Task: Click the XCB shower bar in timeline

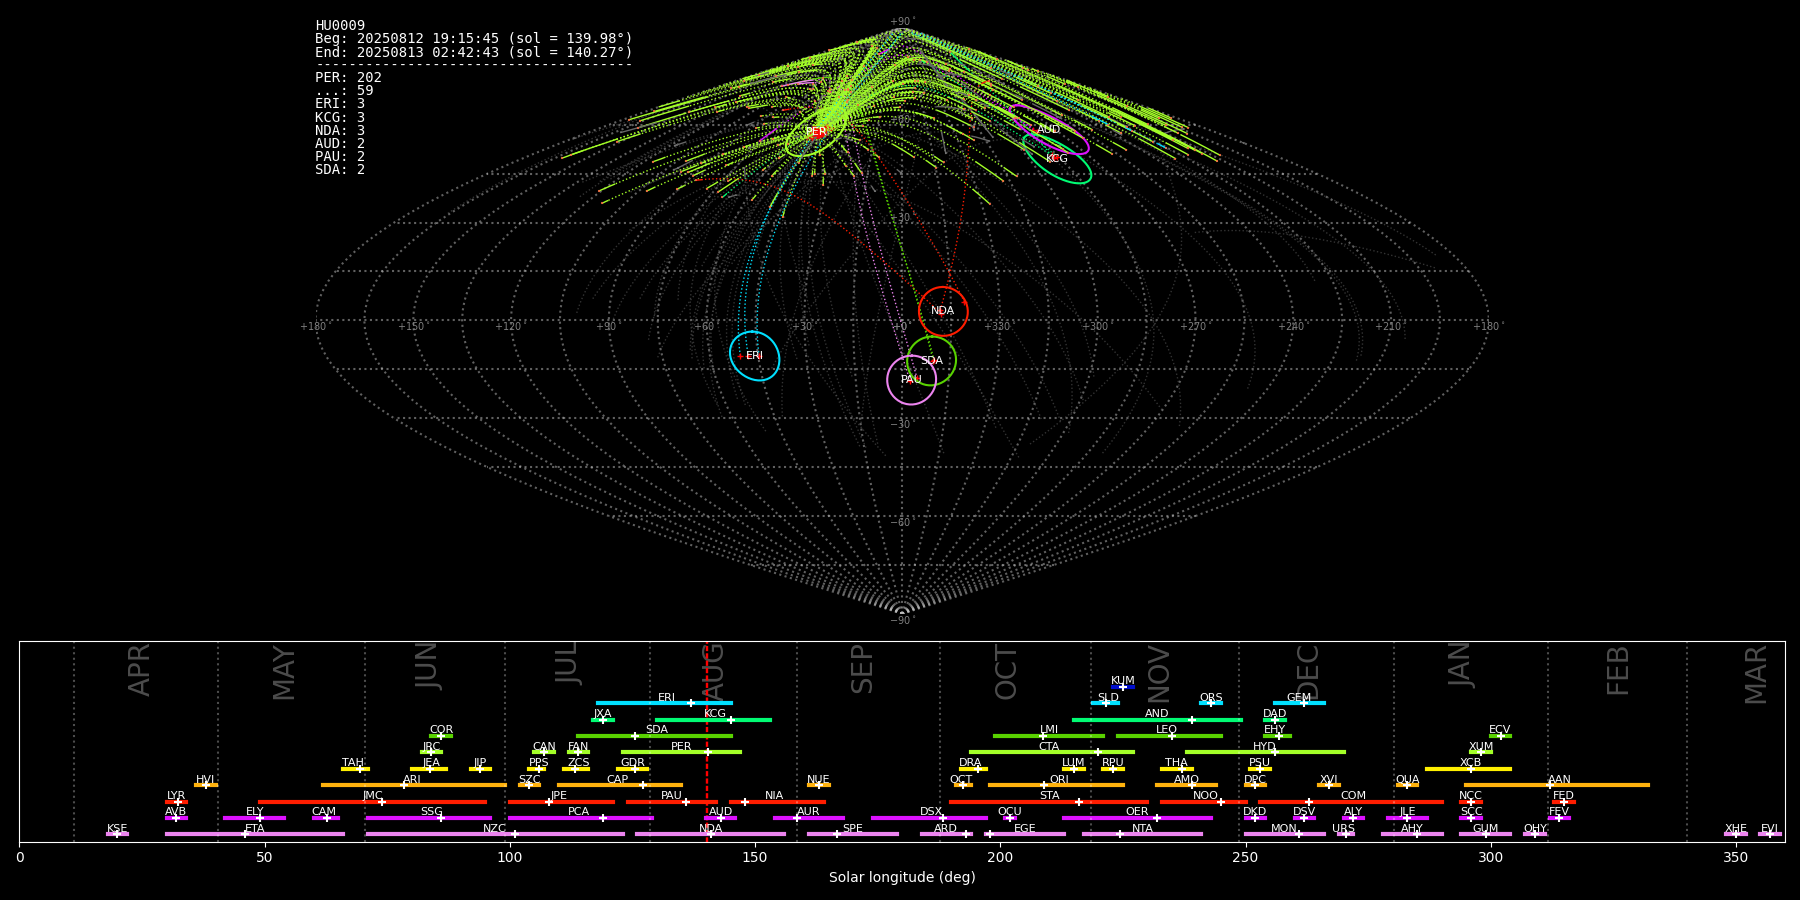Action: 1468,769
